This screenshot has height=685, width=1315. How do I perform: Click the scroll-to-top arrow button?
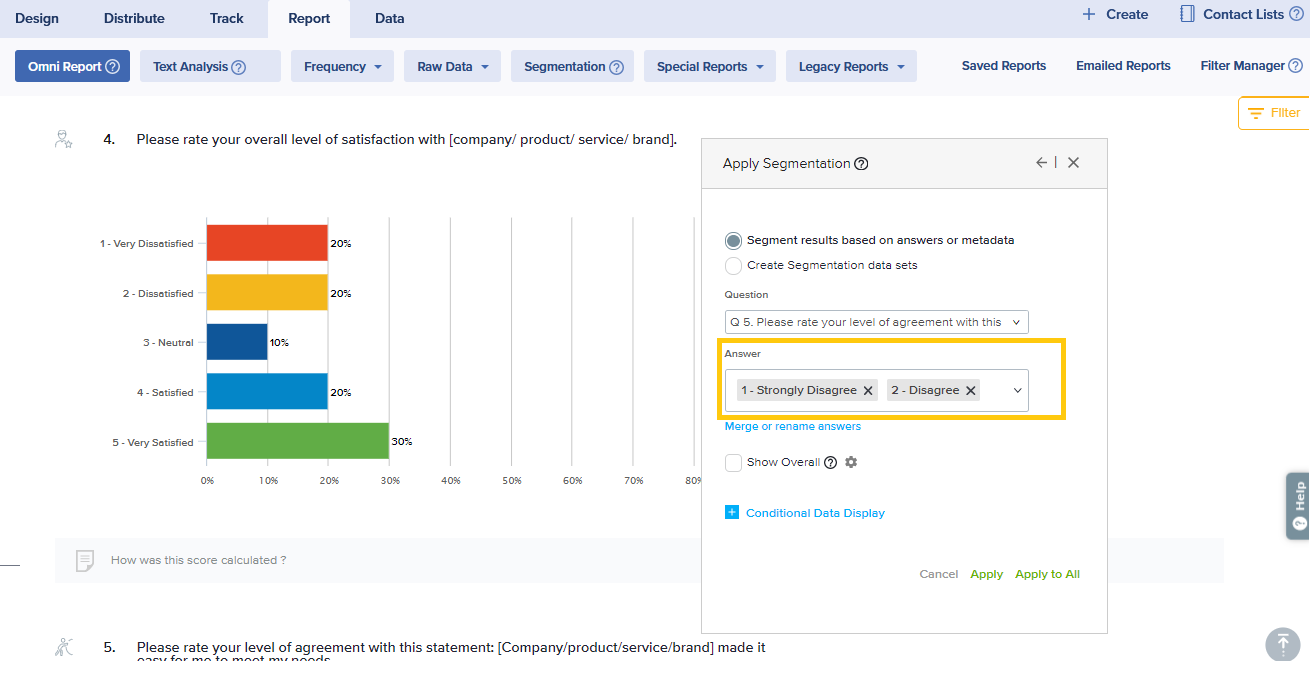pyautogui.click(x=1282, y=644)
